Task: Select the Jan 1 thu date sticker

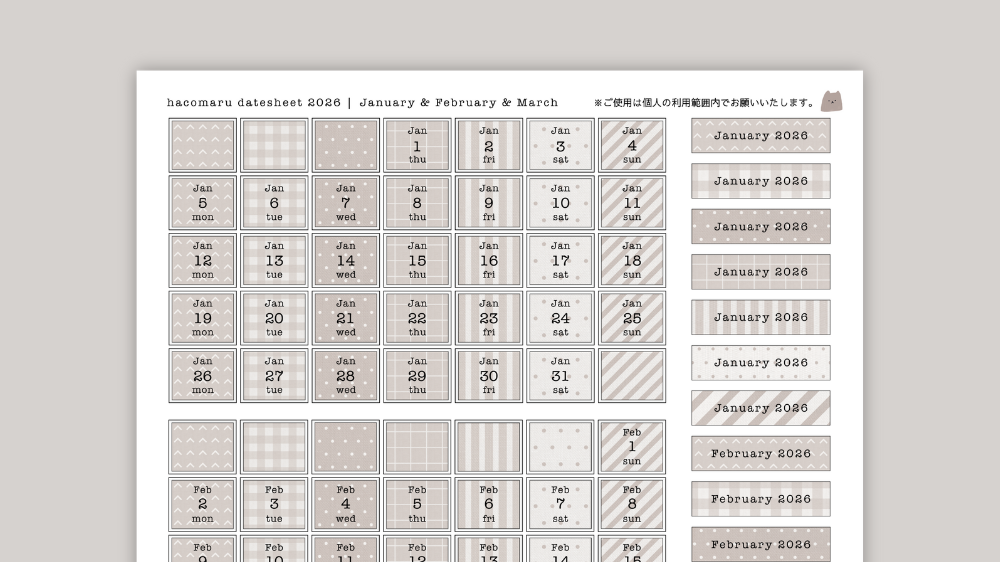Action: pos(417,145)
